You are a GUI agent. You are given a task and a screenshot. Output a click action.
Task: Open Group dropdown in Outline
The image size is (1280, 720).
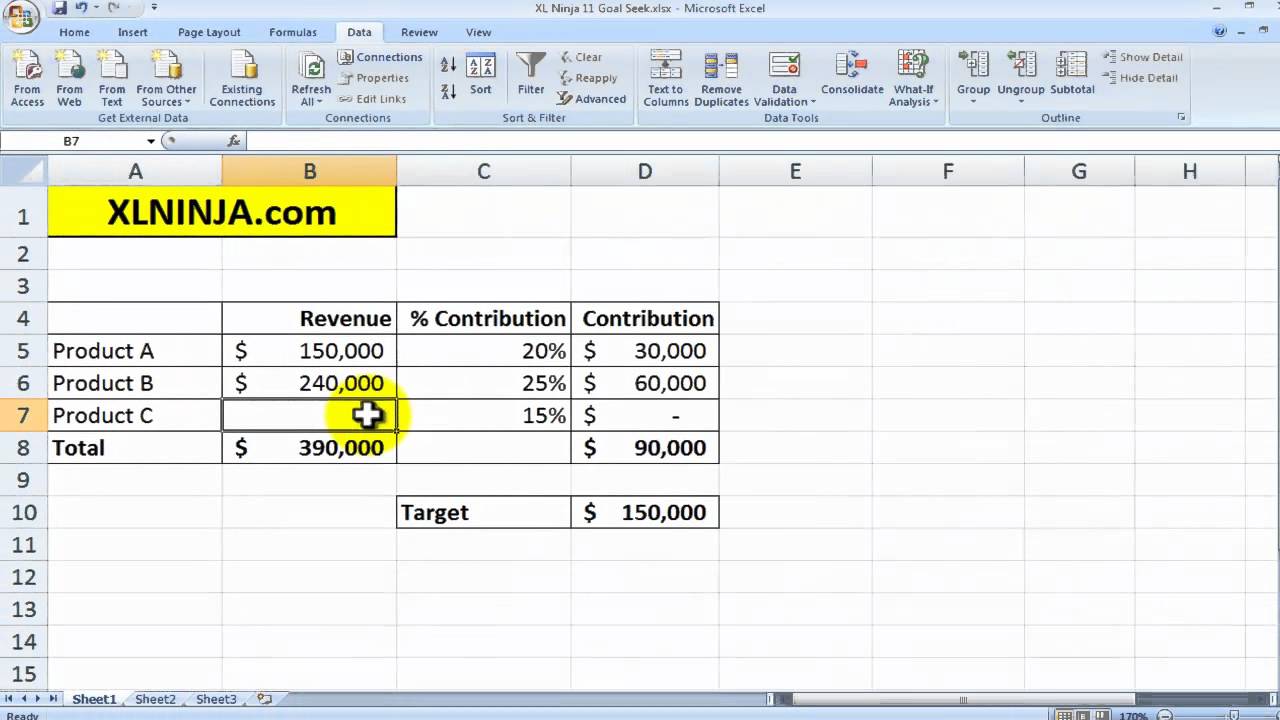point(973,79)
